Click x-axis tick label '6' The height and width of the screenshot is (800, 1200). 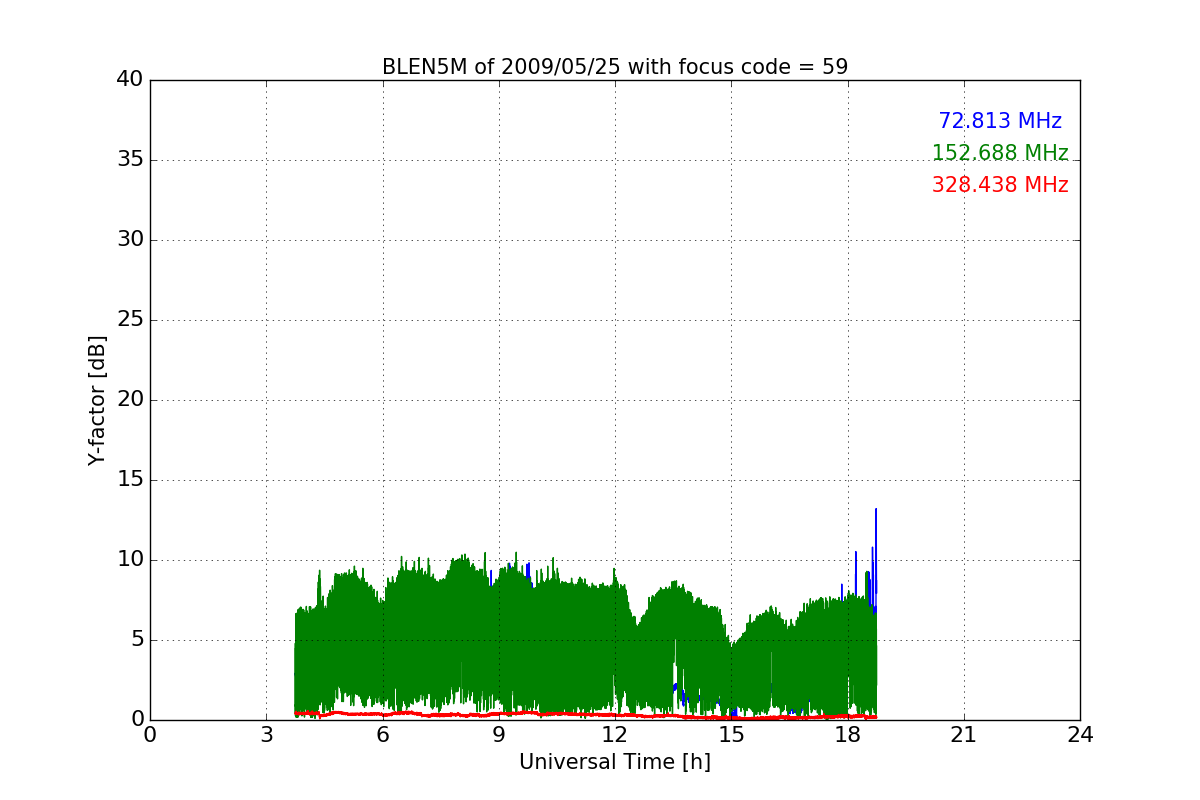(x=382, y=735)
